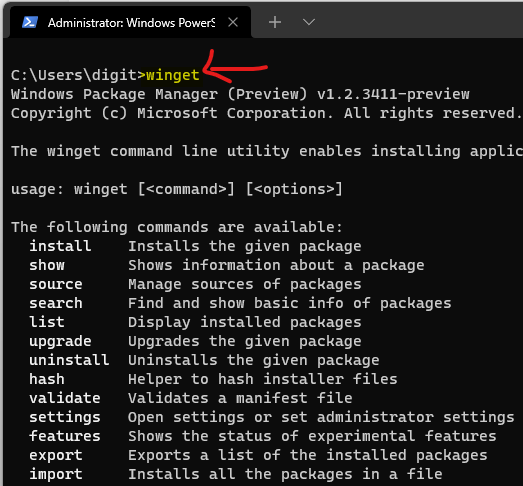Viewport: 523px width, 486px height.
Task: Click 'Shows the status of experimental features'
Action: (312, 437)
